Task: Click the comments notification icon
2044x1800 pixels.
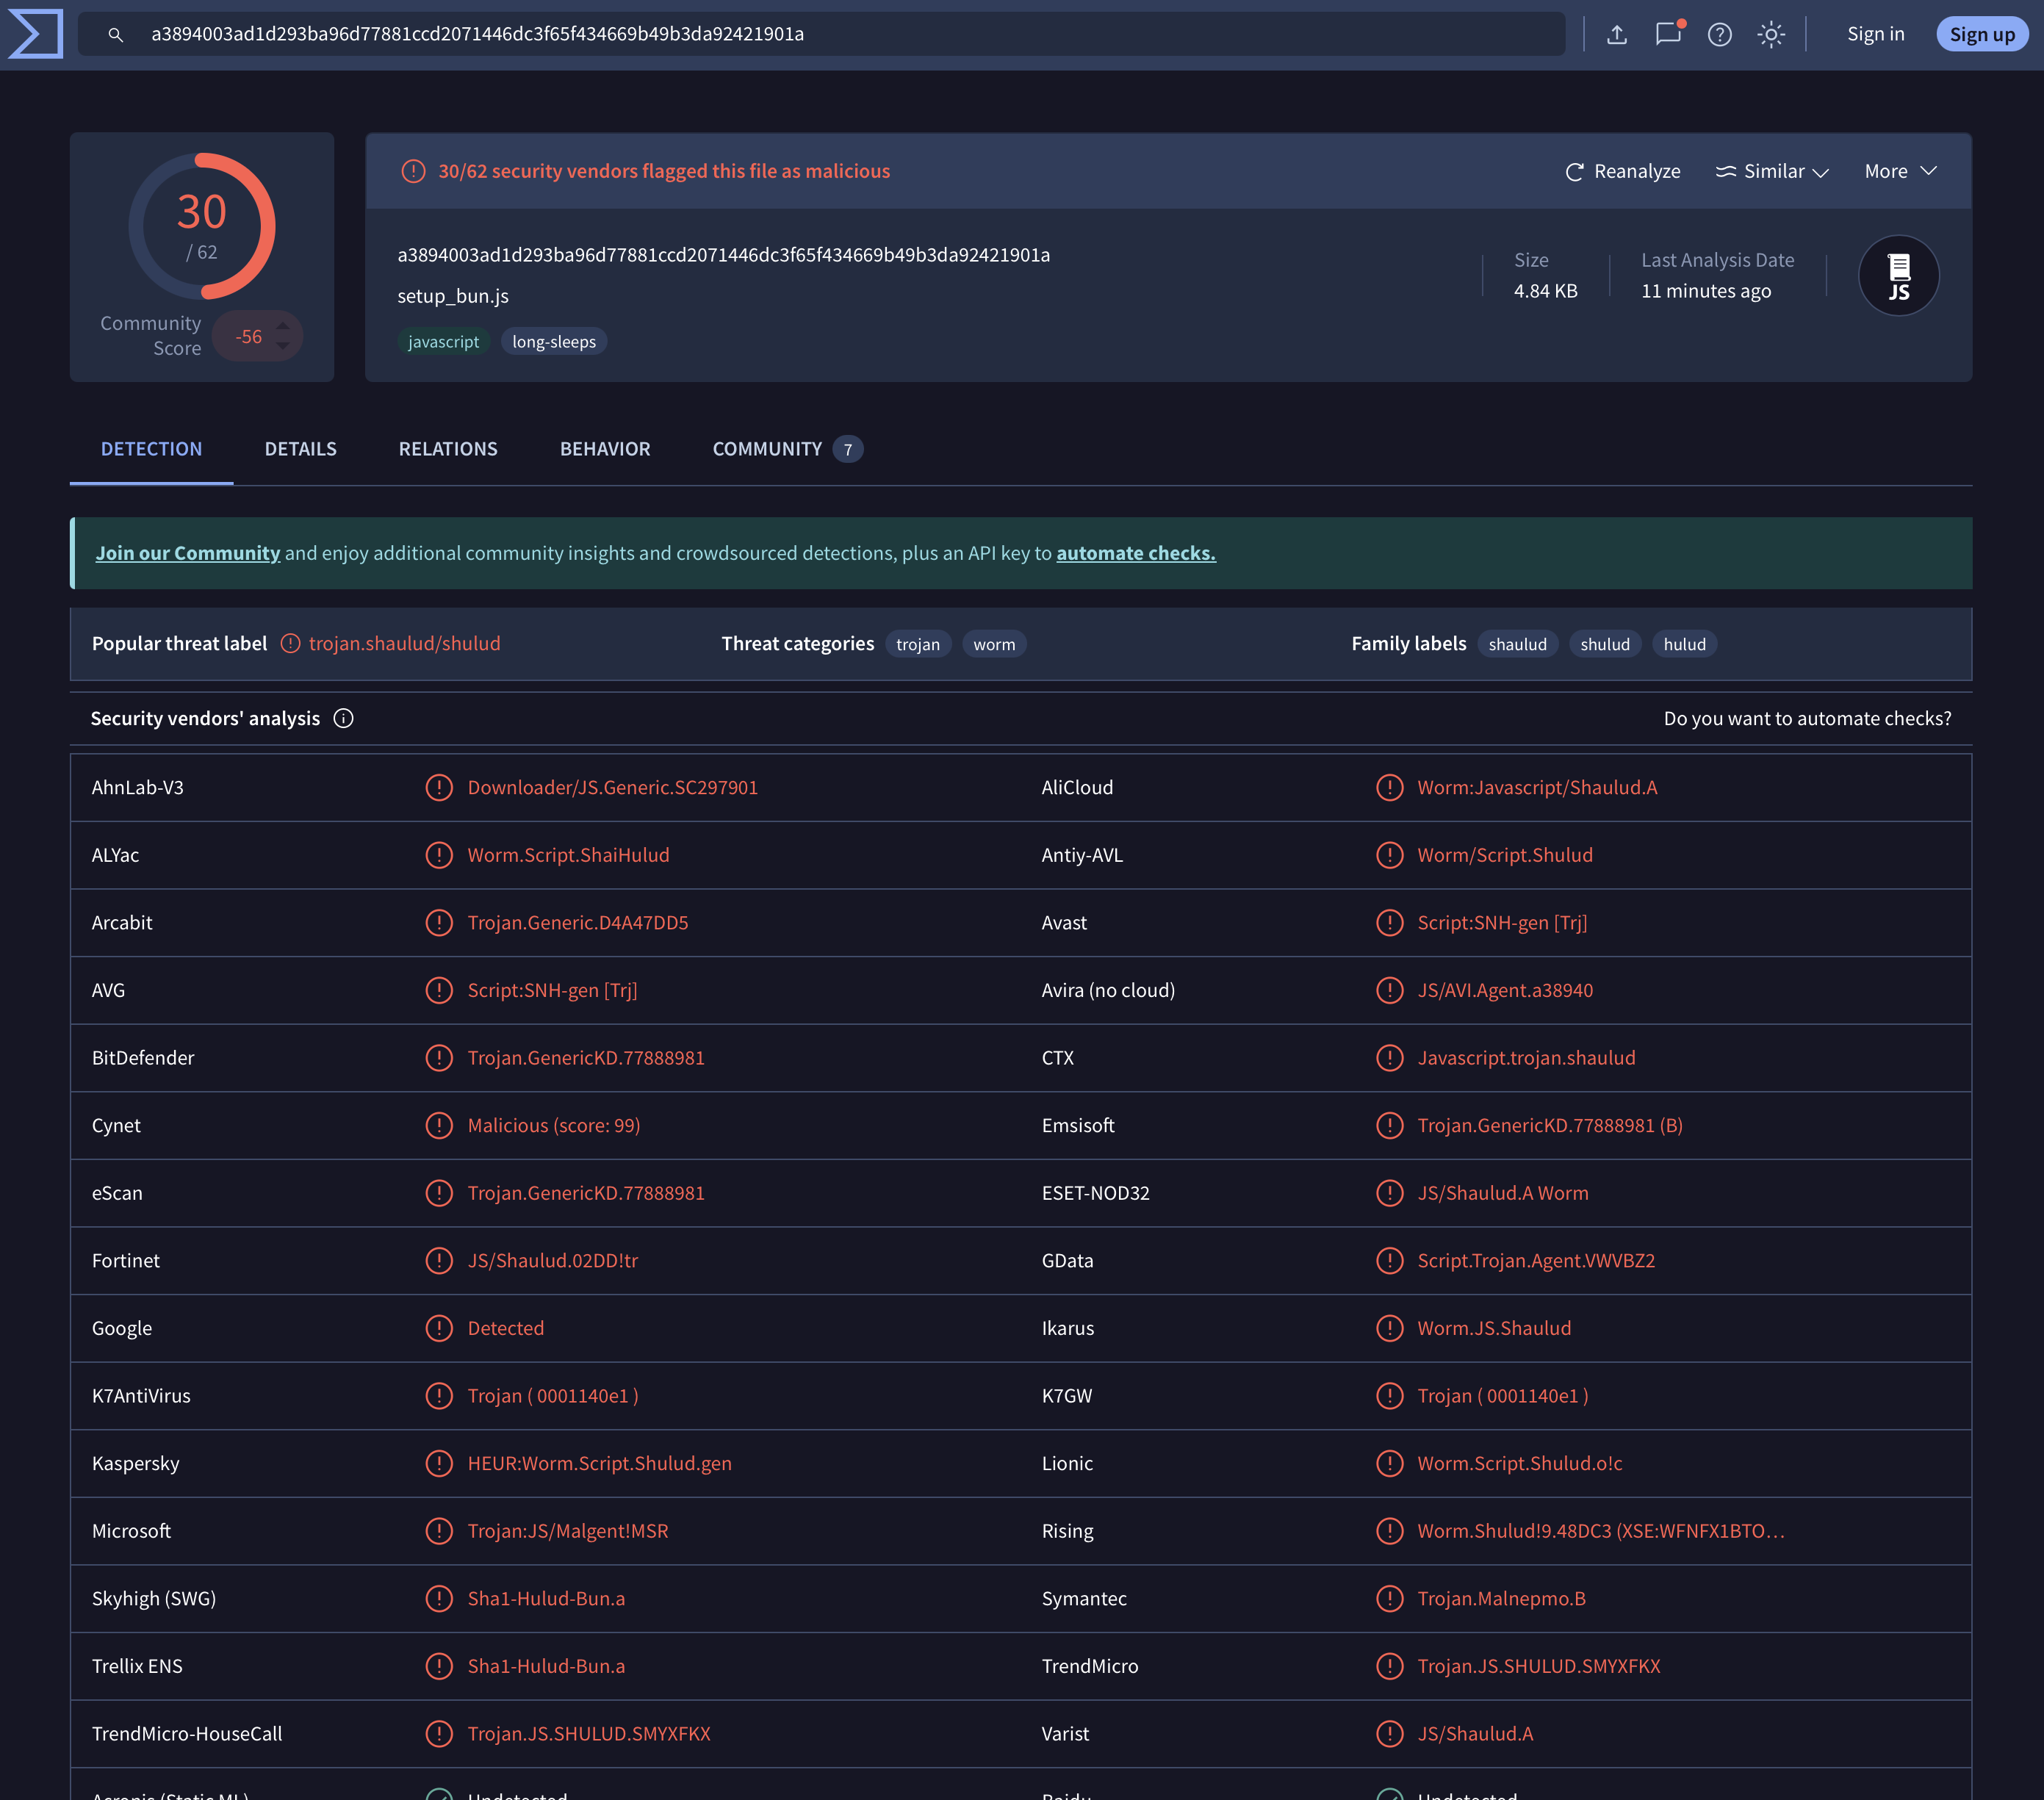Action: click(1669, 34)
